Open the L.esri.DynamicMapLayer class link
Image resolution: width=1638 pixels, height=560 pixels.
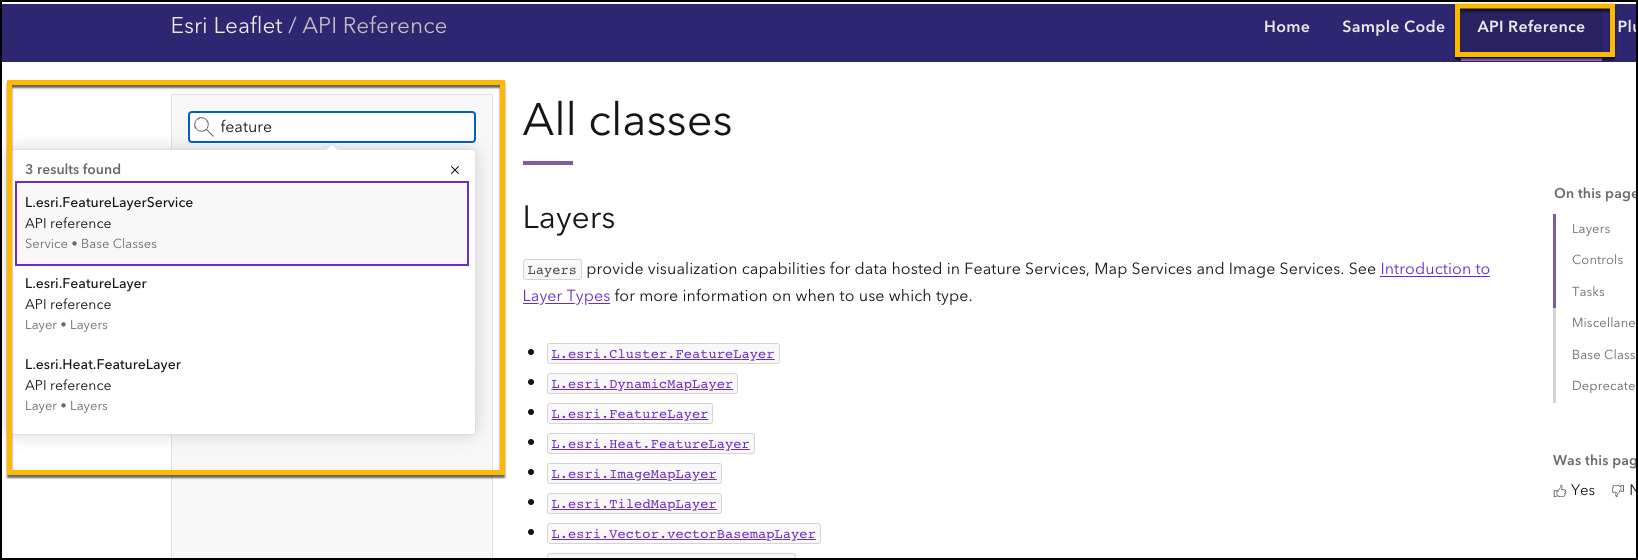(x=641, y=384)
